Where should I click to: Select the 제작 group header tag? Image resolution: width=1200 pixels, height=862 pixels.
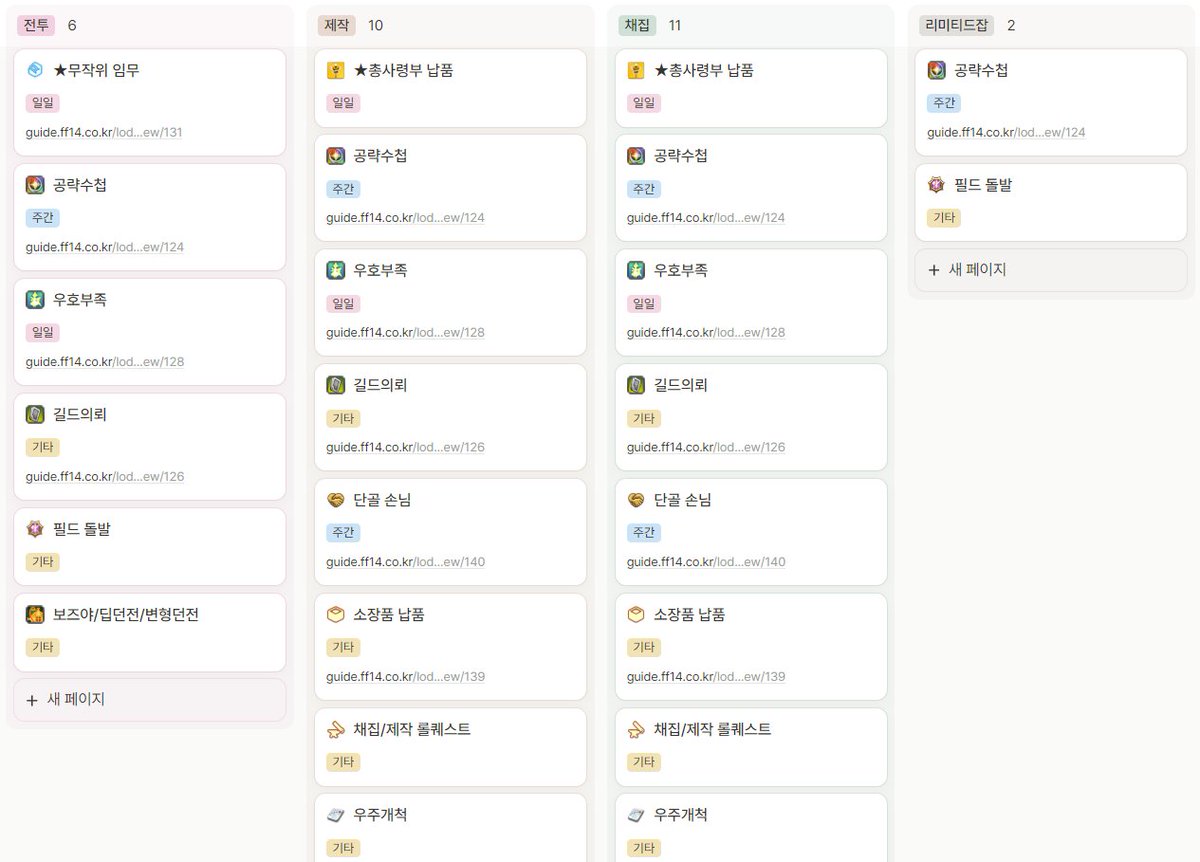pyautogui.click(x=337, y=25)
